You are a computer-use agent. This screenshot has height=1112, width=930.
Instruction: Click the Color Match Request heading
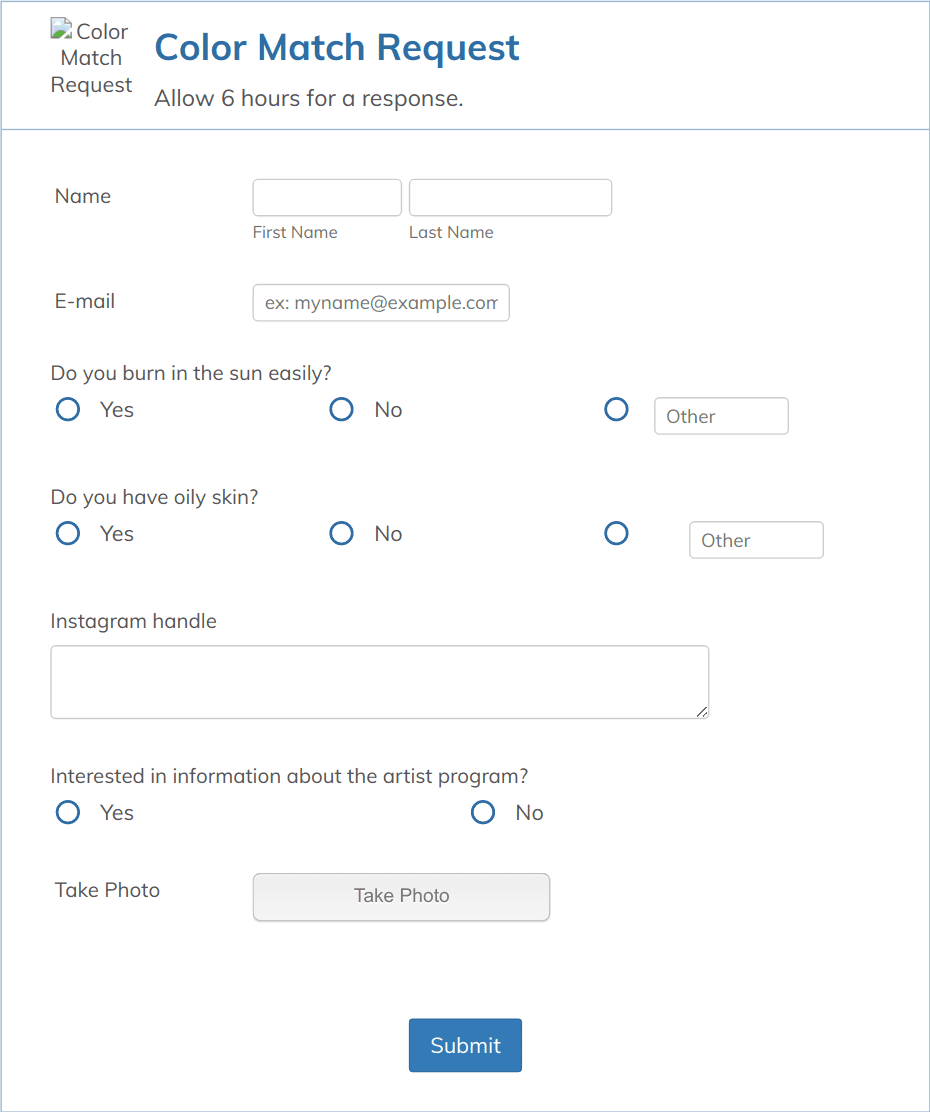click(x=336, y=47)
